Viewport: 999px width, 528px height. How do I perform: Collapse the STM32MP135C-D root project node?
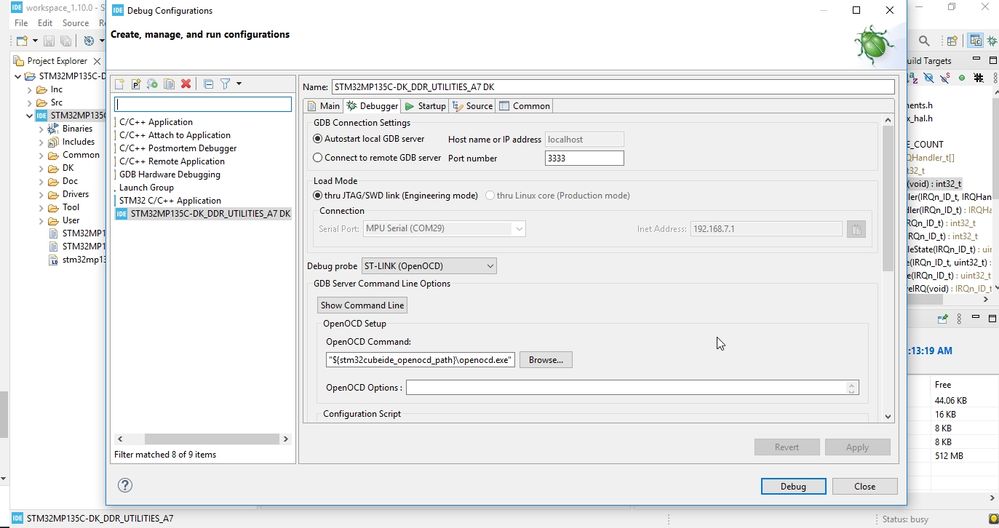(x=18, y=76)
